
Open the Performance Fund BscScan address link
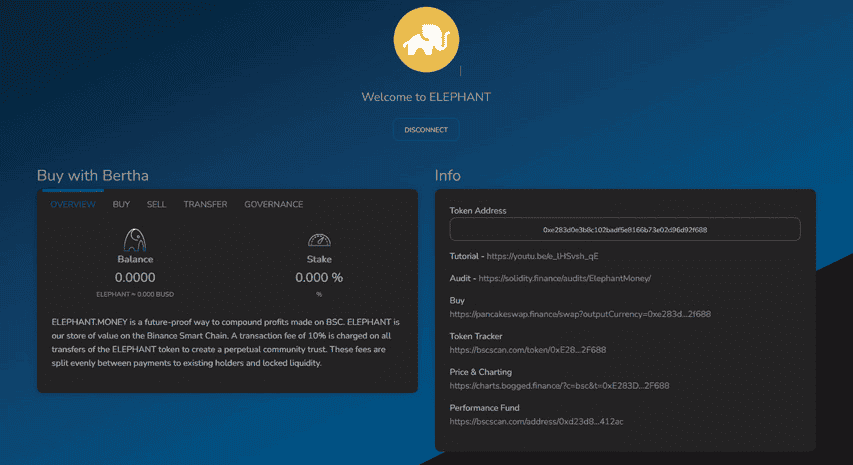tap(536, 422)
